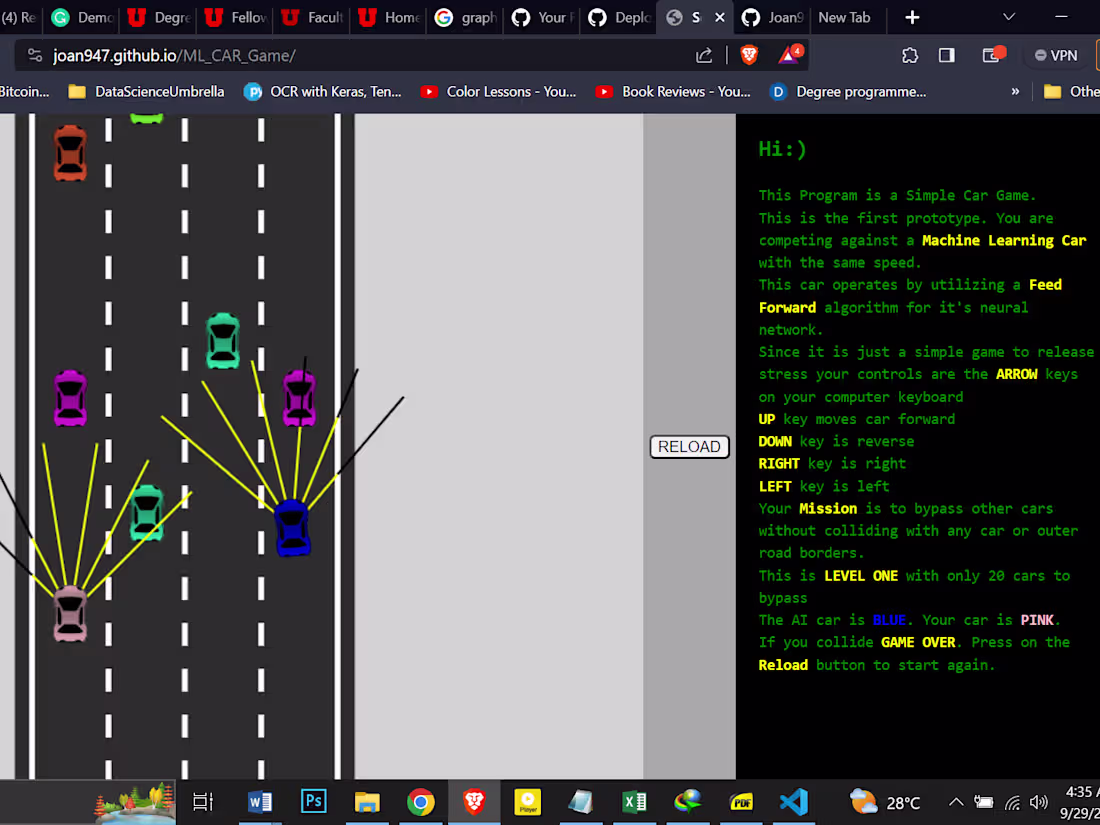The image size is (1100, 825).
Task: Click the share icon in address bar
Action: 704,55
